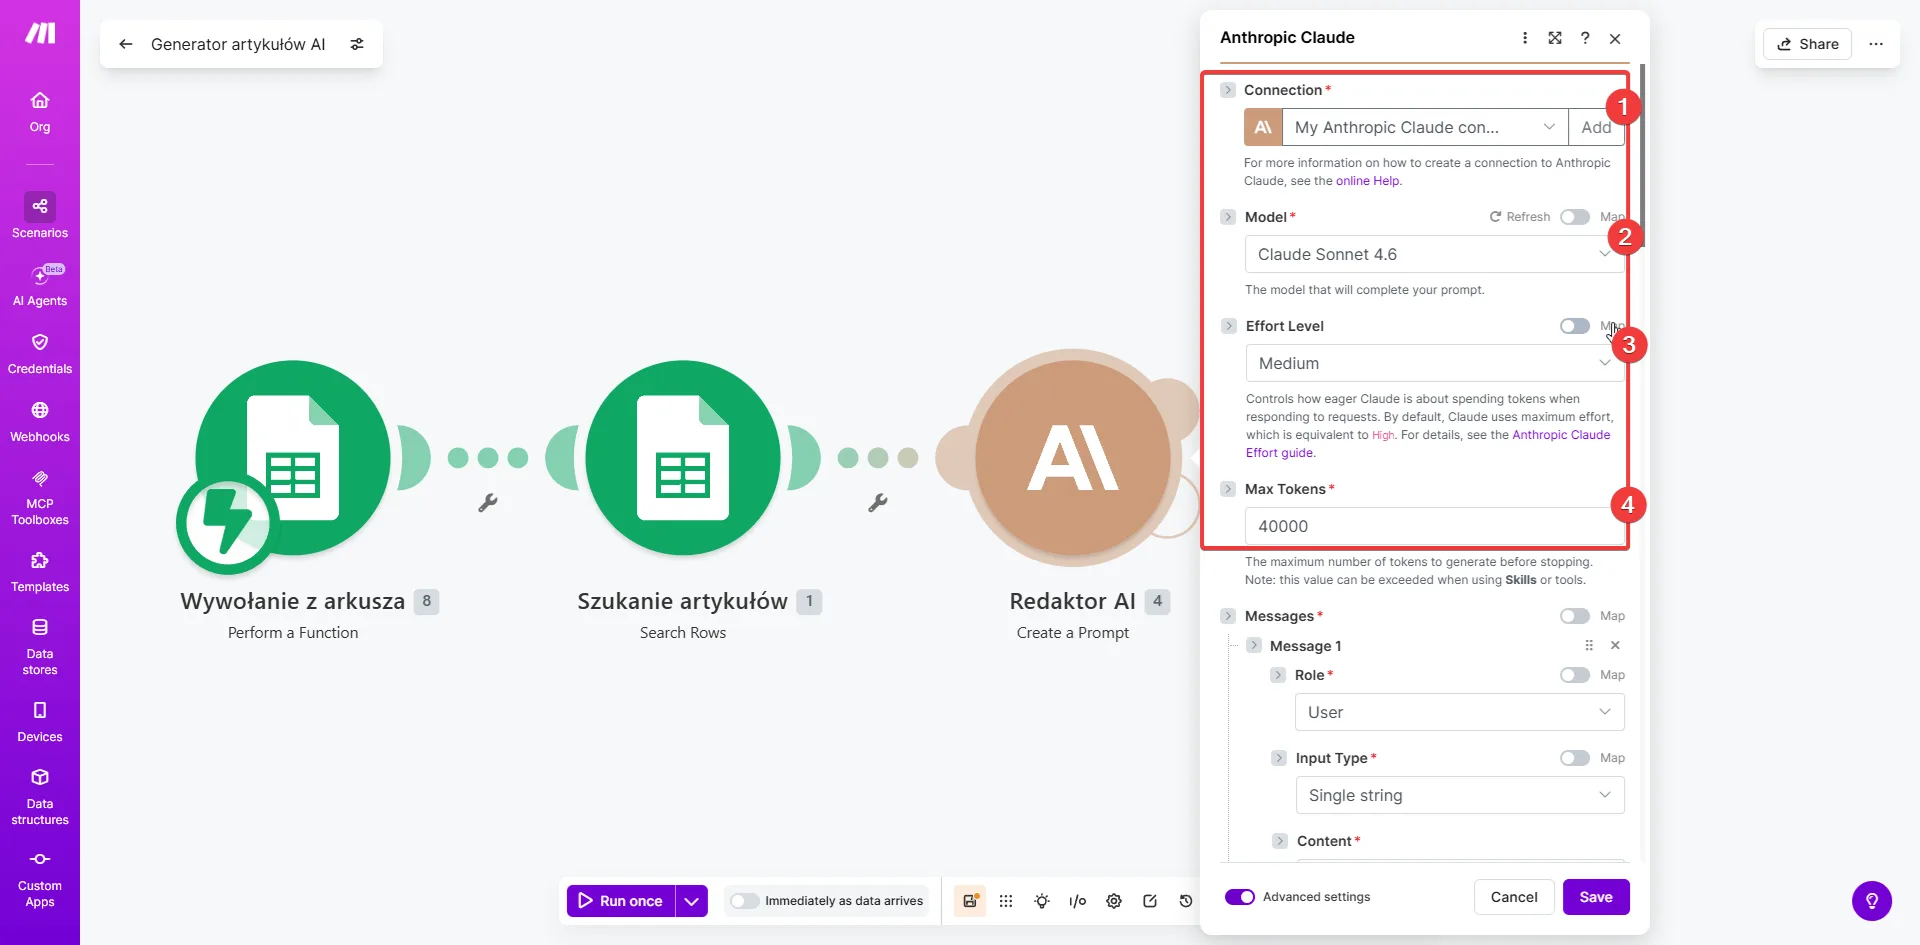The image size is (1920, 945).
Task: Click Save button
Action: click(x=1596, y=897)
